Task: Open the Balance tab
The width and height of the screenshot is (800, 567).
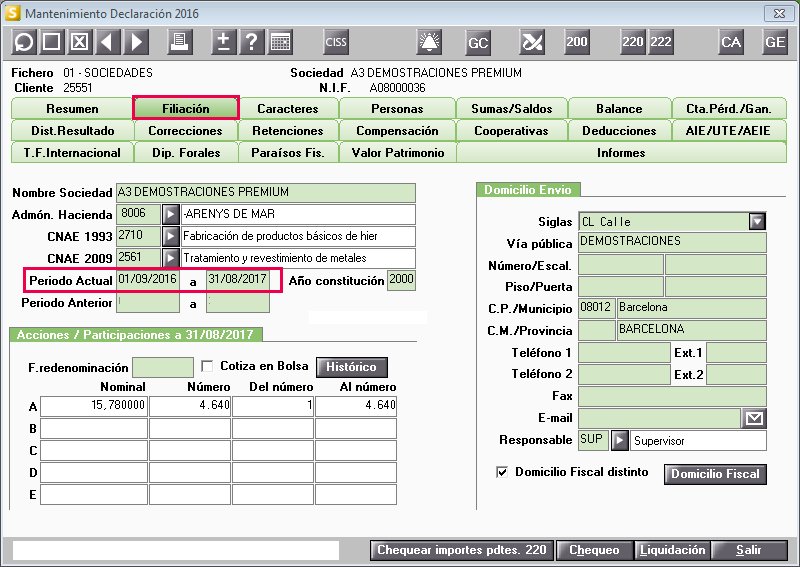Action: point(619,108)
